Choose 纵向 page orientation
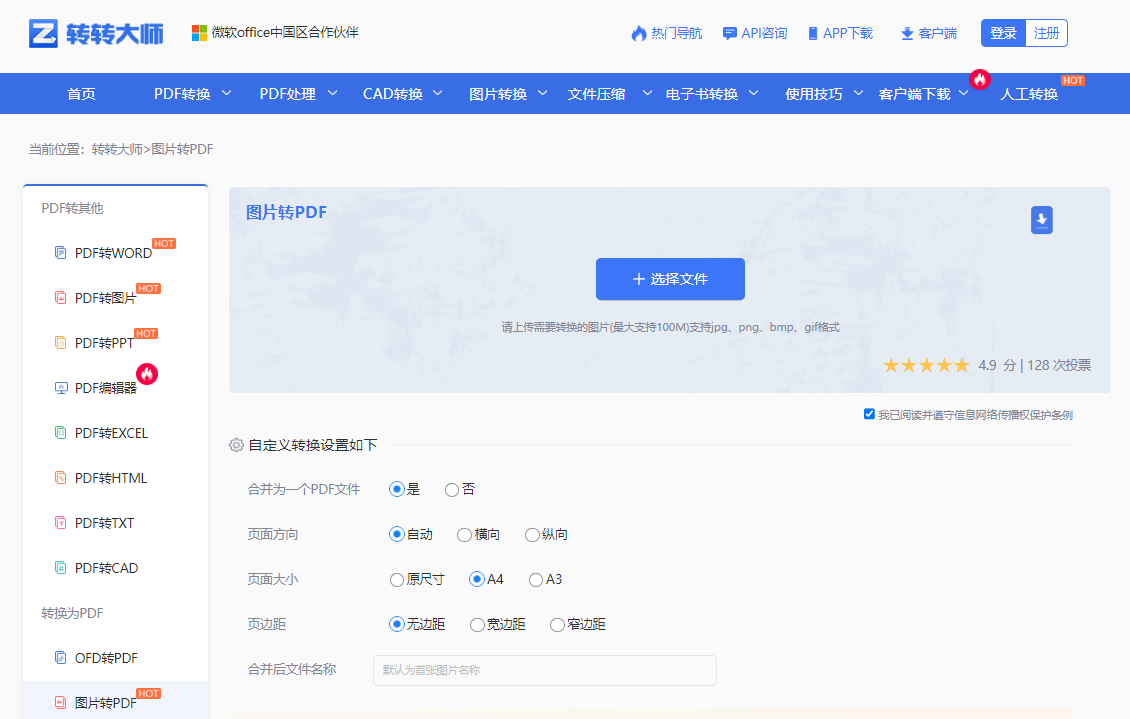 (x=532, y=534)
